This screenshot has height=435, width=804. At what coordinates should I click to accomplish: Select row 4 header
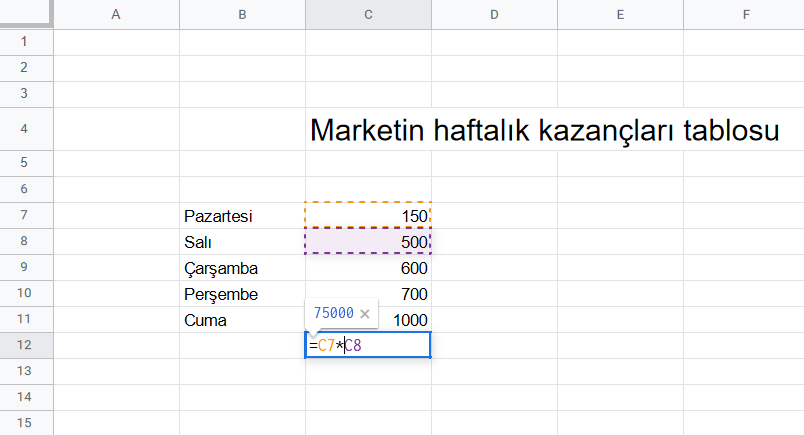coord(26,129)
